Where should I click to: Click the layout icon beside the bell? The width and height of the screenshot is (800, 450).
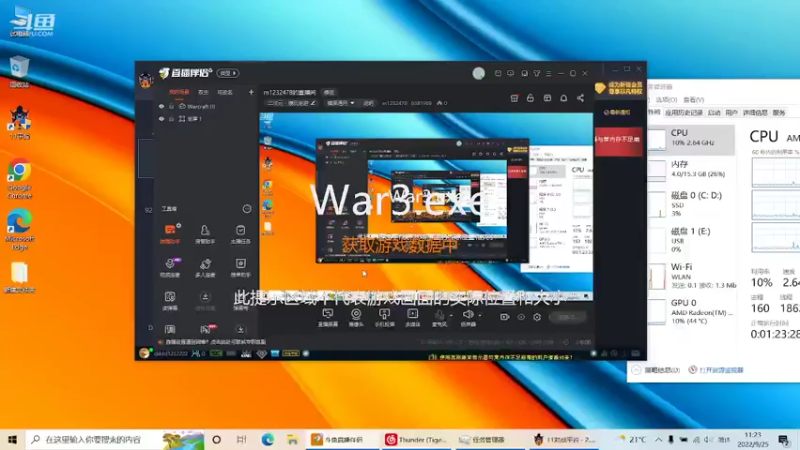(x=547, y=98)
